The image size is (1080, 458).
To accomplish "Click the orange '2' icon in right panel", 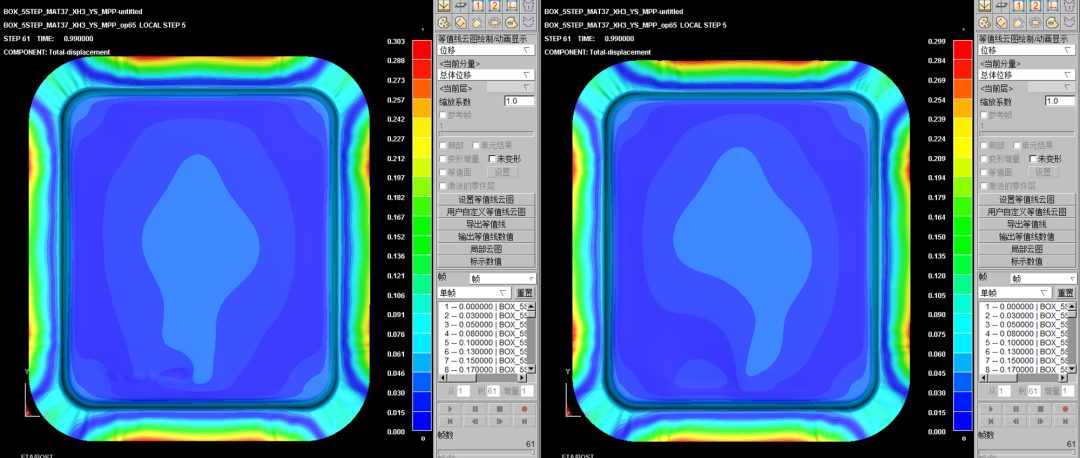I will point(1035,6).
